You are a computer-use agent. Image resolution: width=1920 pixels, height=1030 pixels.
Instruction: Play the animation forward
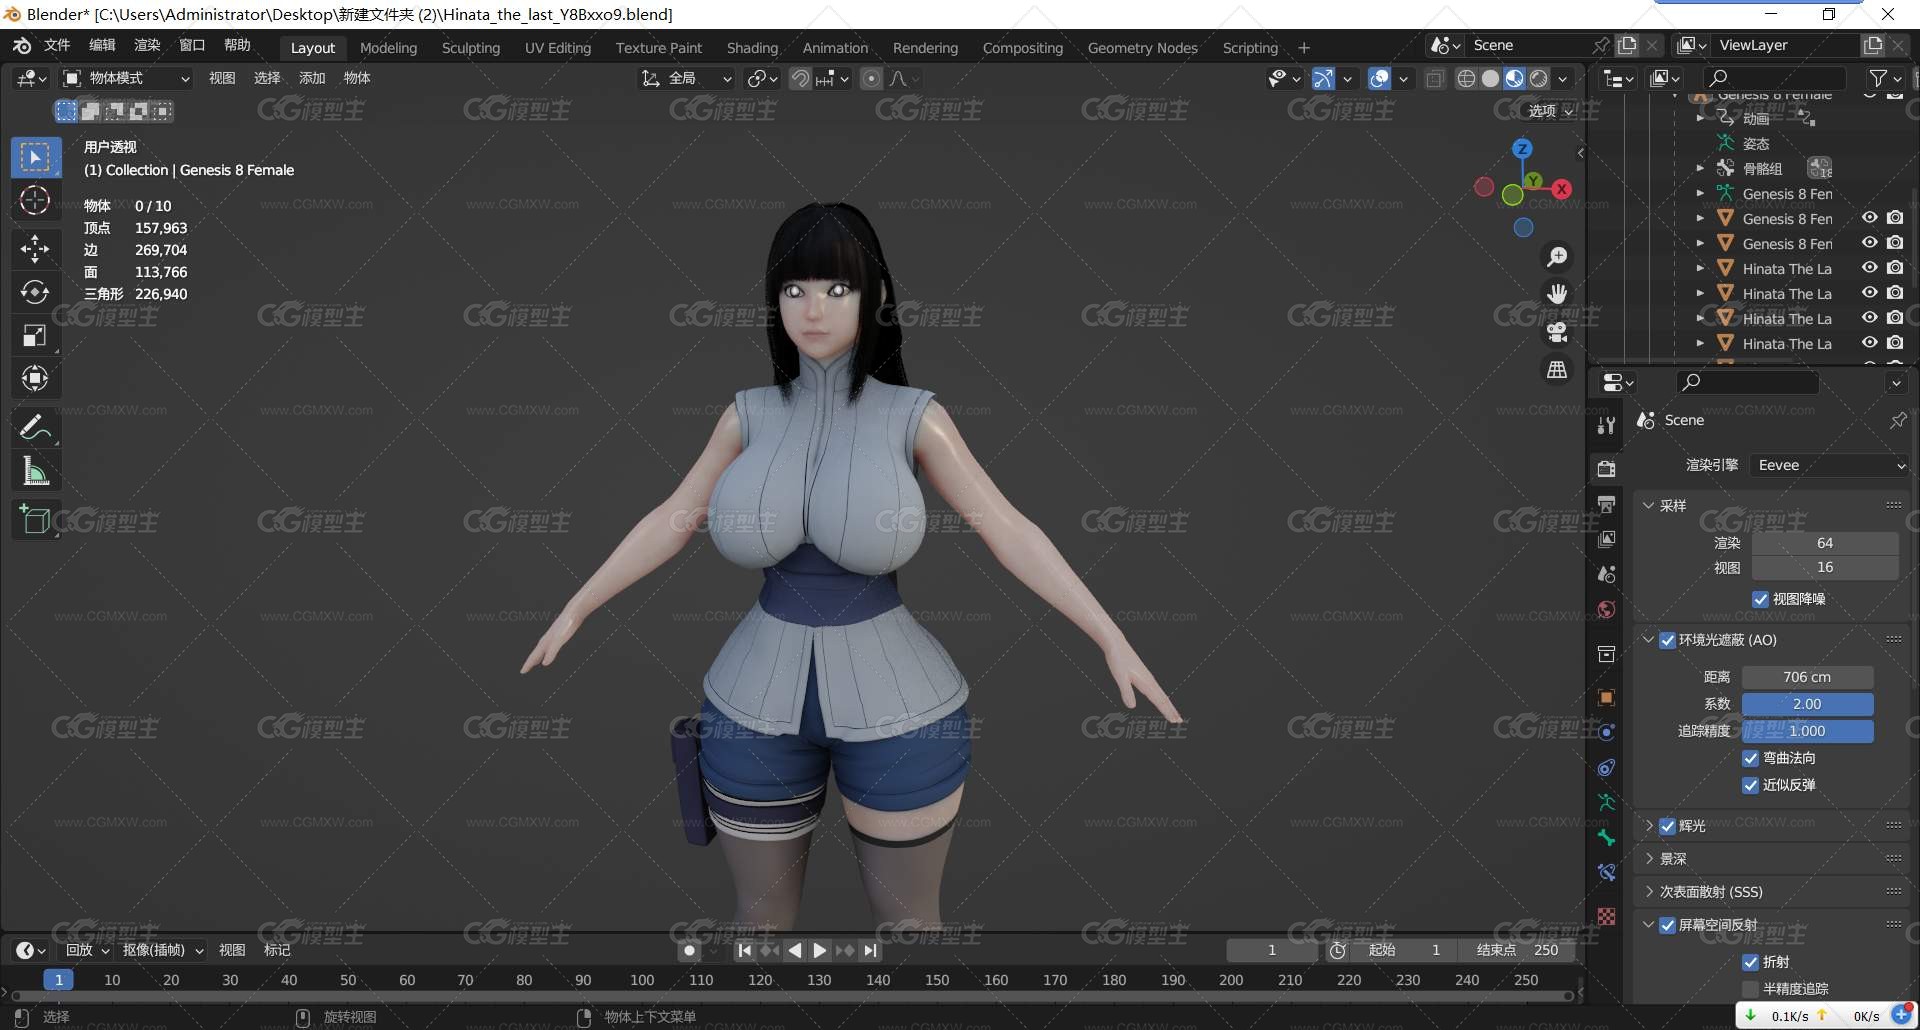[x=820, y=951]
